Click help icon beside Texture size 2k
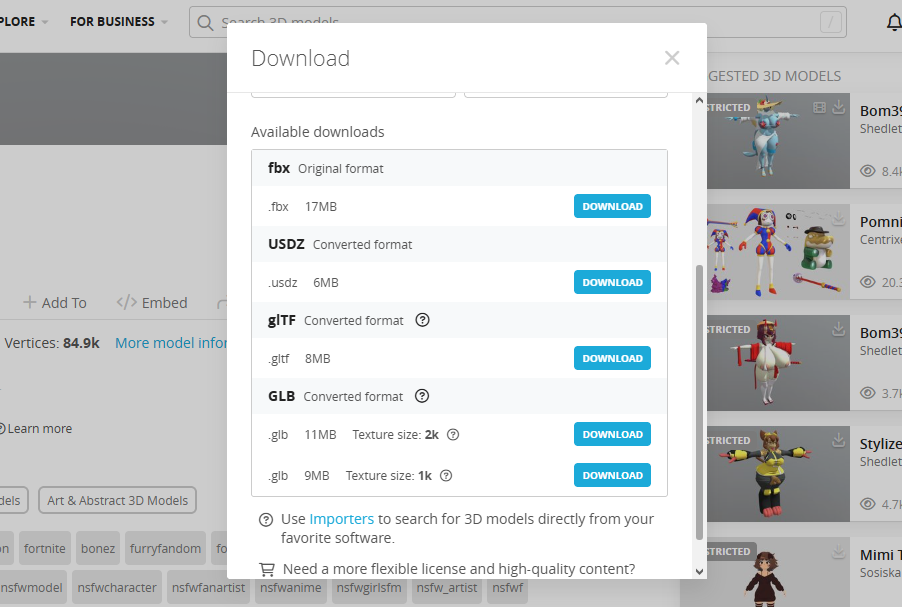The image size is (902, 607). tap(453, 434)
